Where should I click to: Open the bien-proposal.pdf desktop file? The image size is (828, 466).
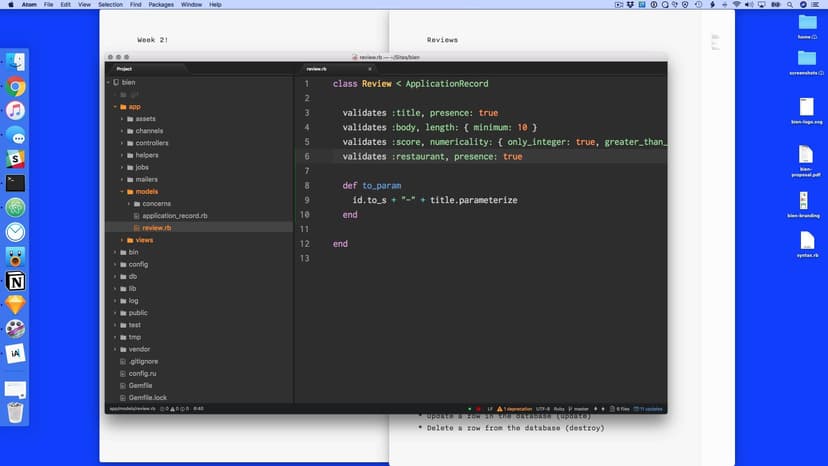(805, 156)
